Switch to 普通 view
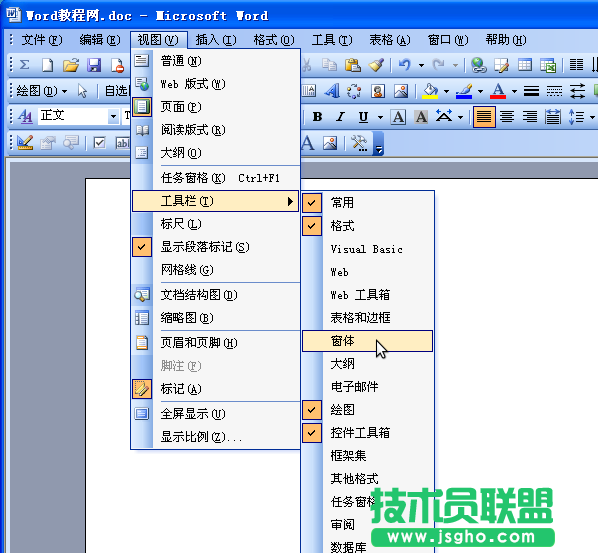This screenshot has width=598, height=553. pos(215,61)
